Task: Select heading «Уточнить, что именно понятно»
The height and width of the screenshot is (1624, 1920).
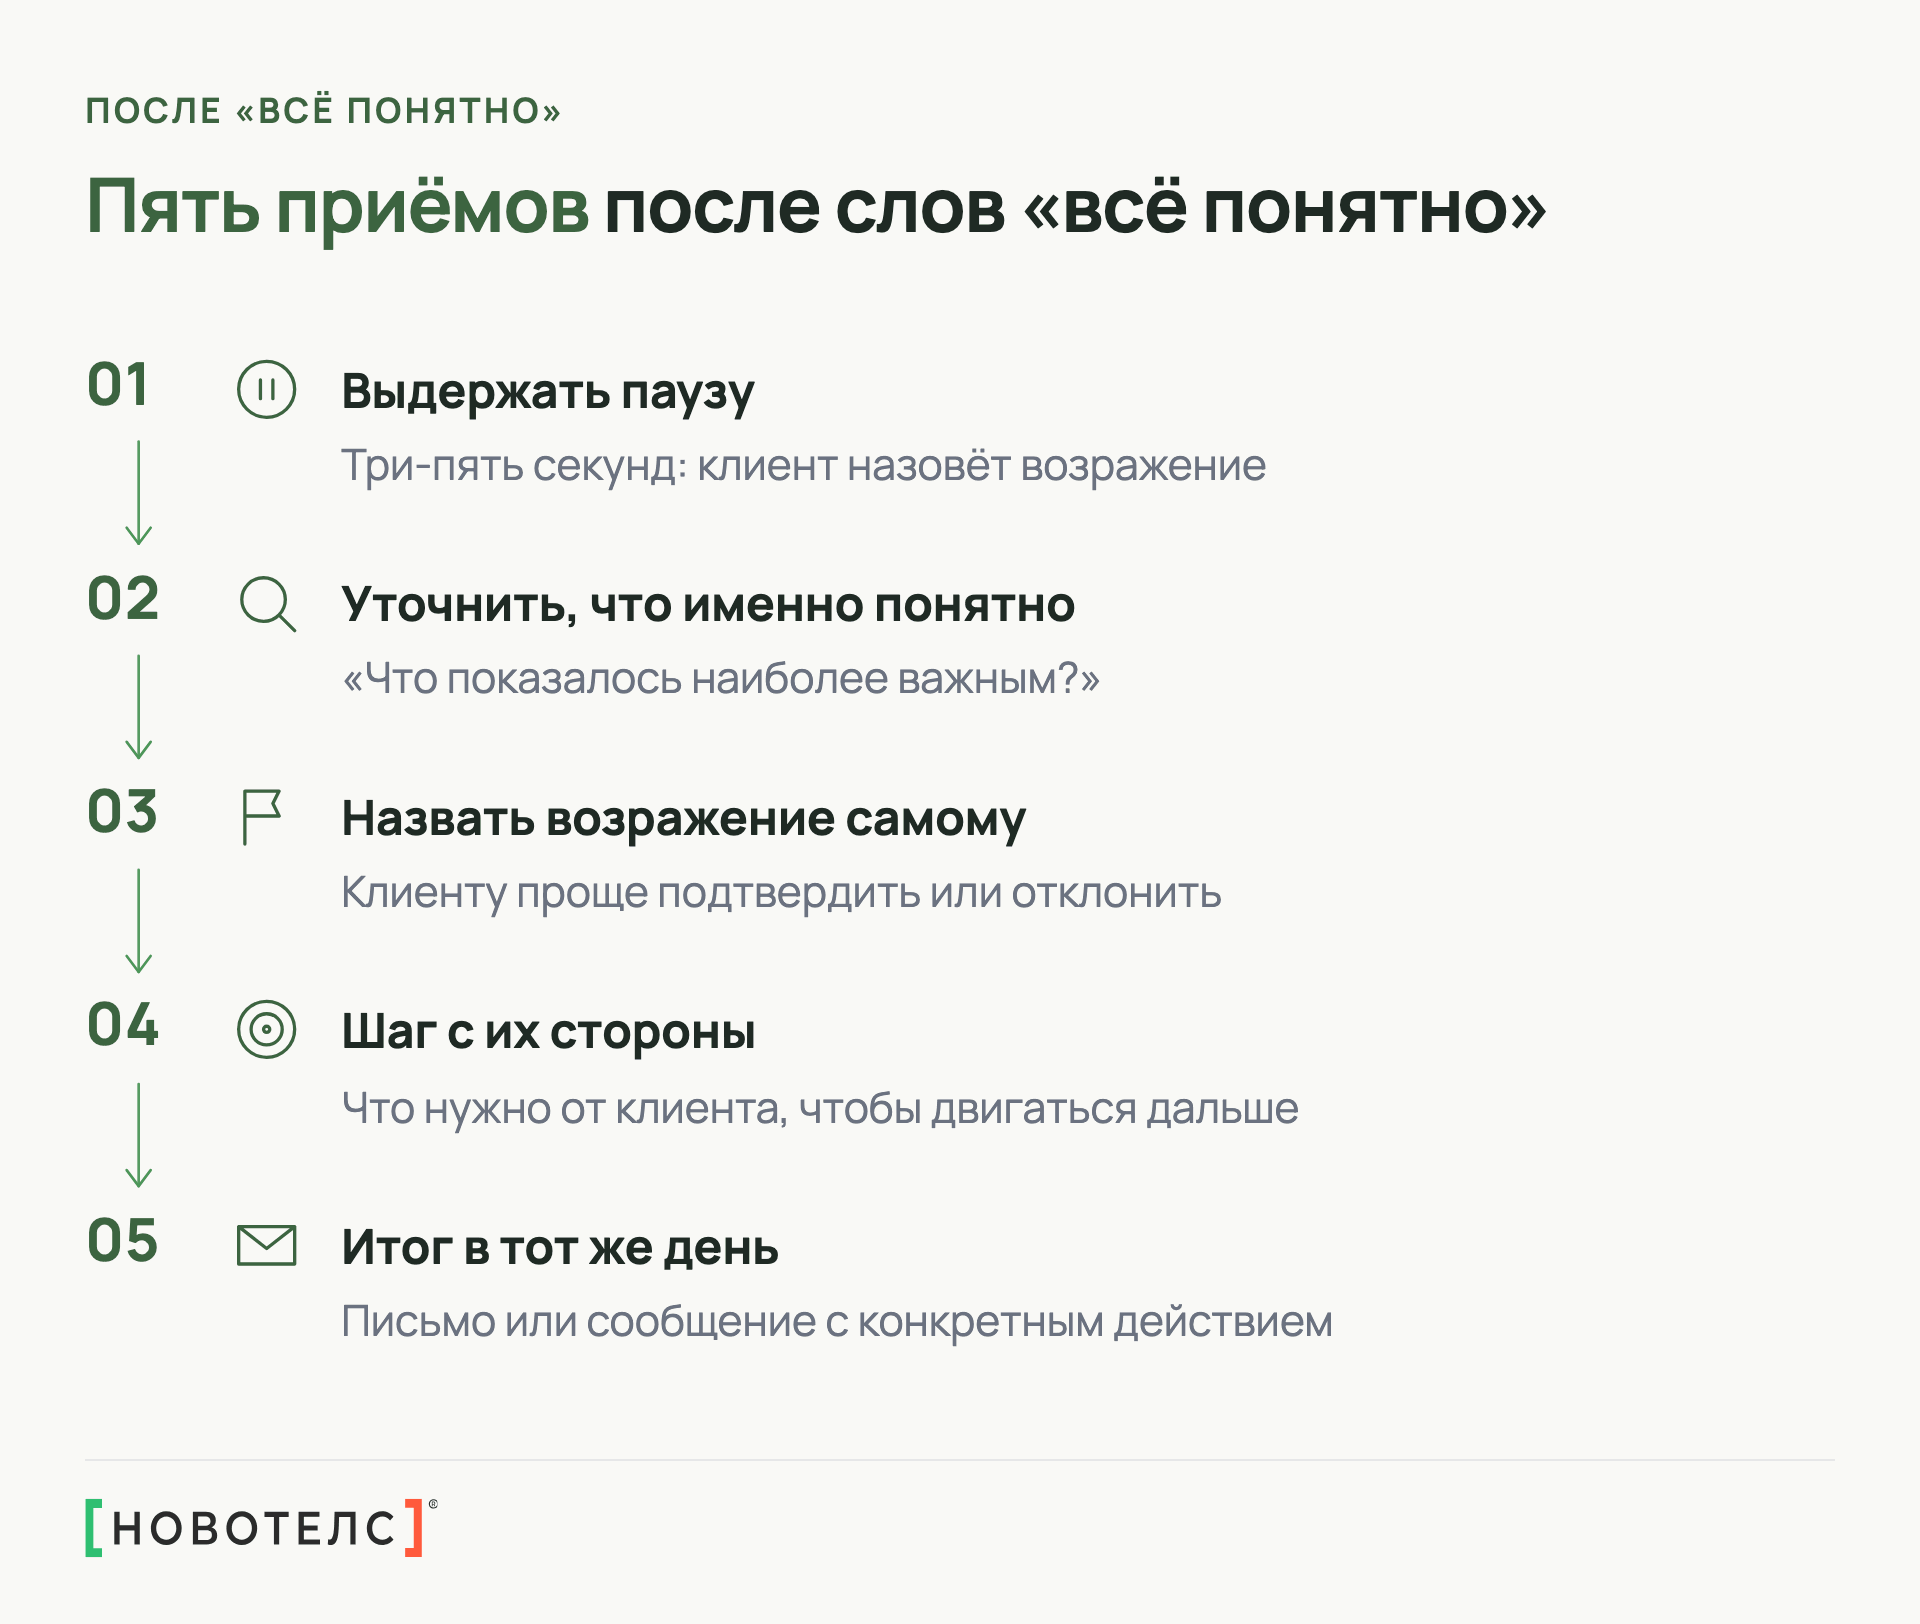Action: [x=708, y=605]
